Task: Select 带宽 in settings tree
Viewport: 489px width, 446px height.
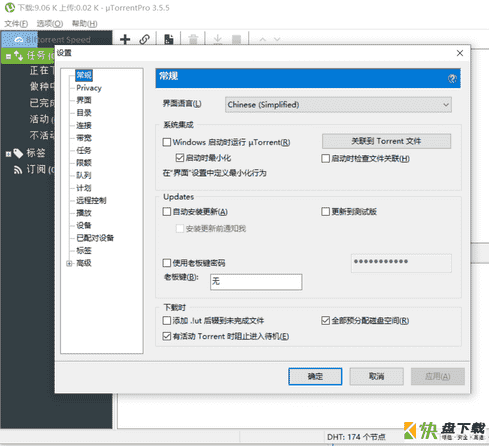Action: pos(84,138)
